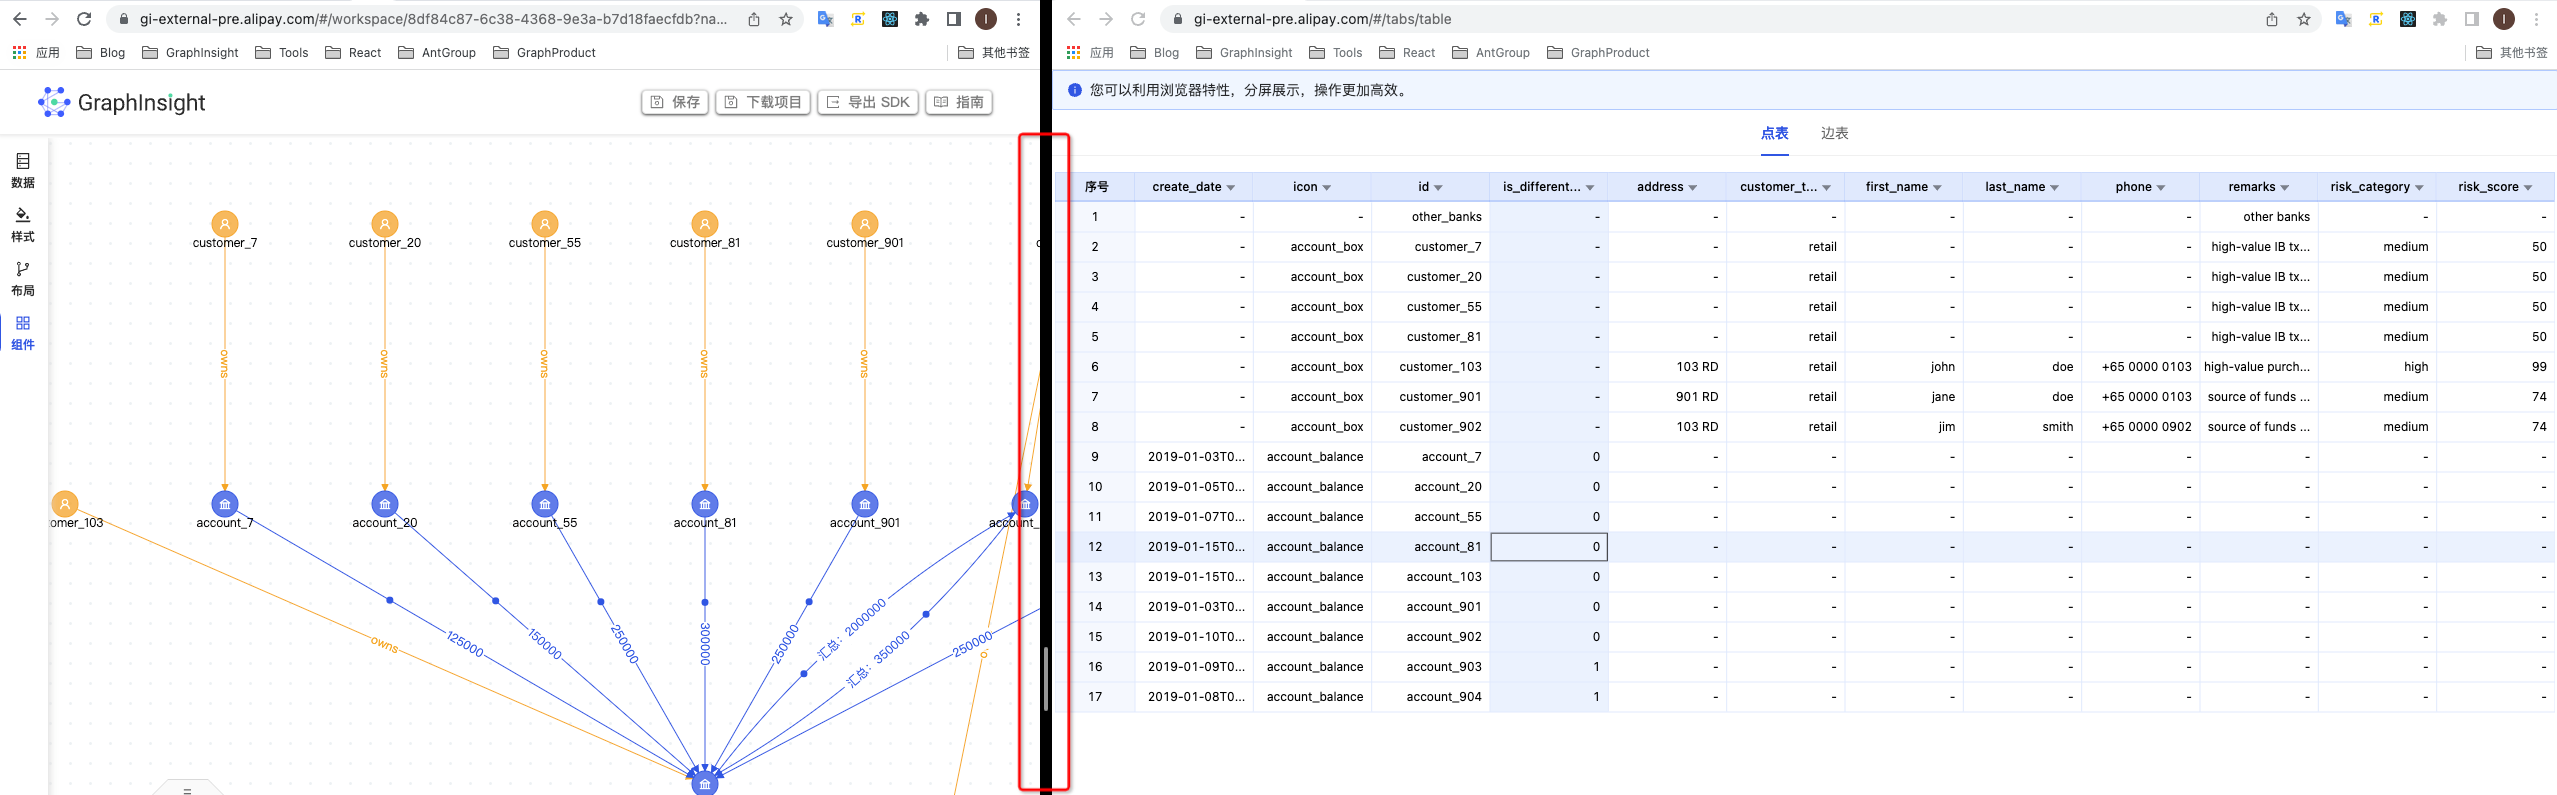Open last_name column filter dropdown

click(2055, 188)
